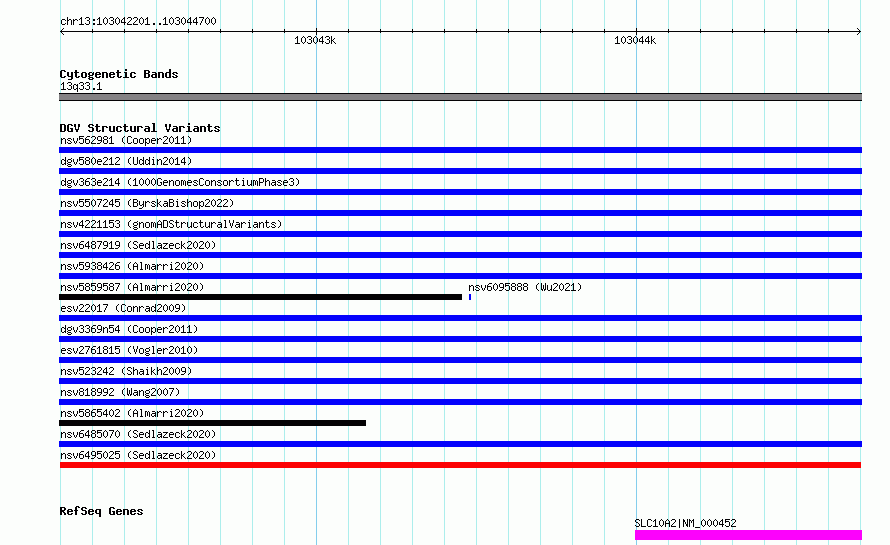Screen dimensions: 890x545
Task: Open the dgv3369n54 (Cooper2011) blue bar
Action: tap(460, 339)
